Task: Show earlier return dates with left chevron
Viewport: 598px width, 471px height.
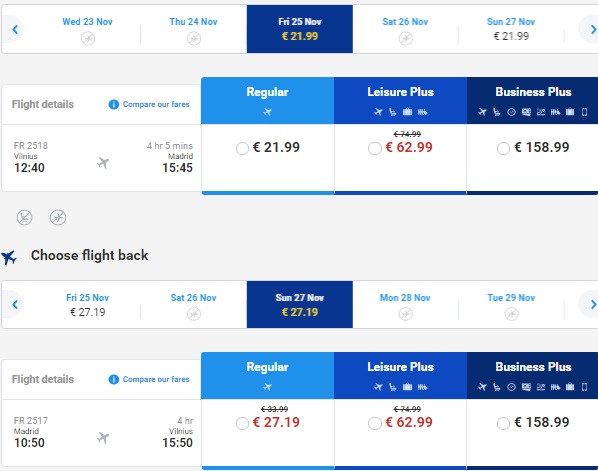Action: tap(15, 304)
